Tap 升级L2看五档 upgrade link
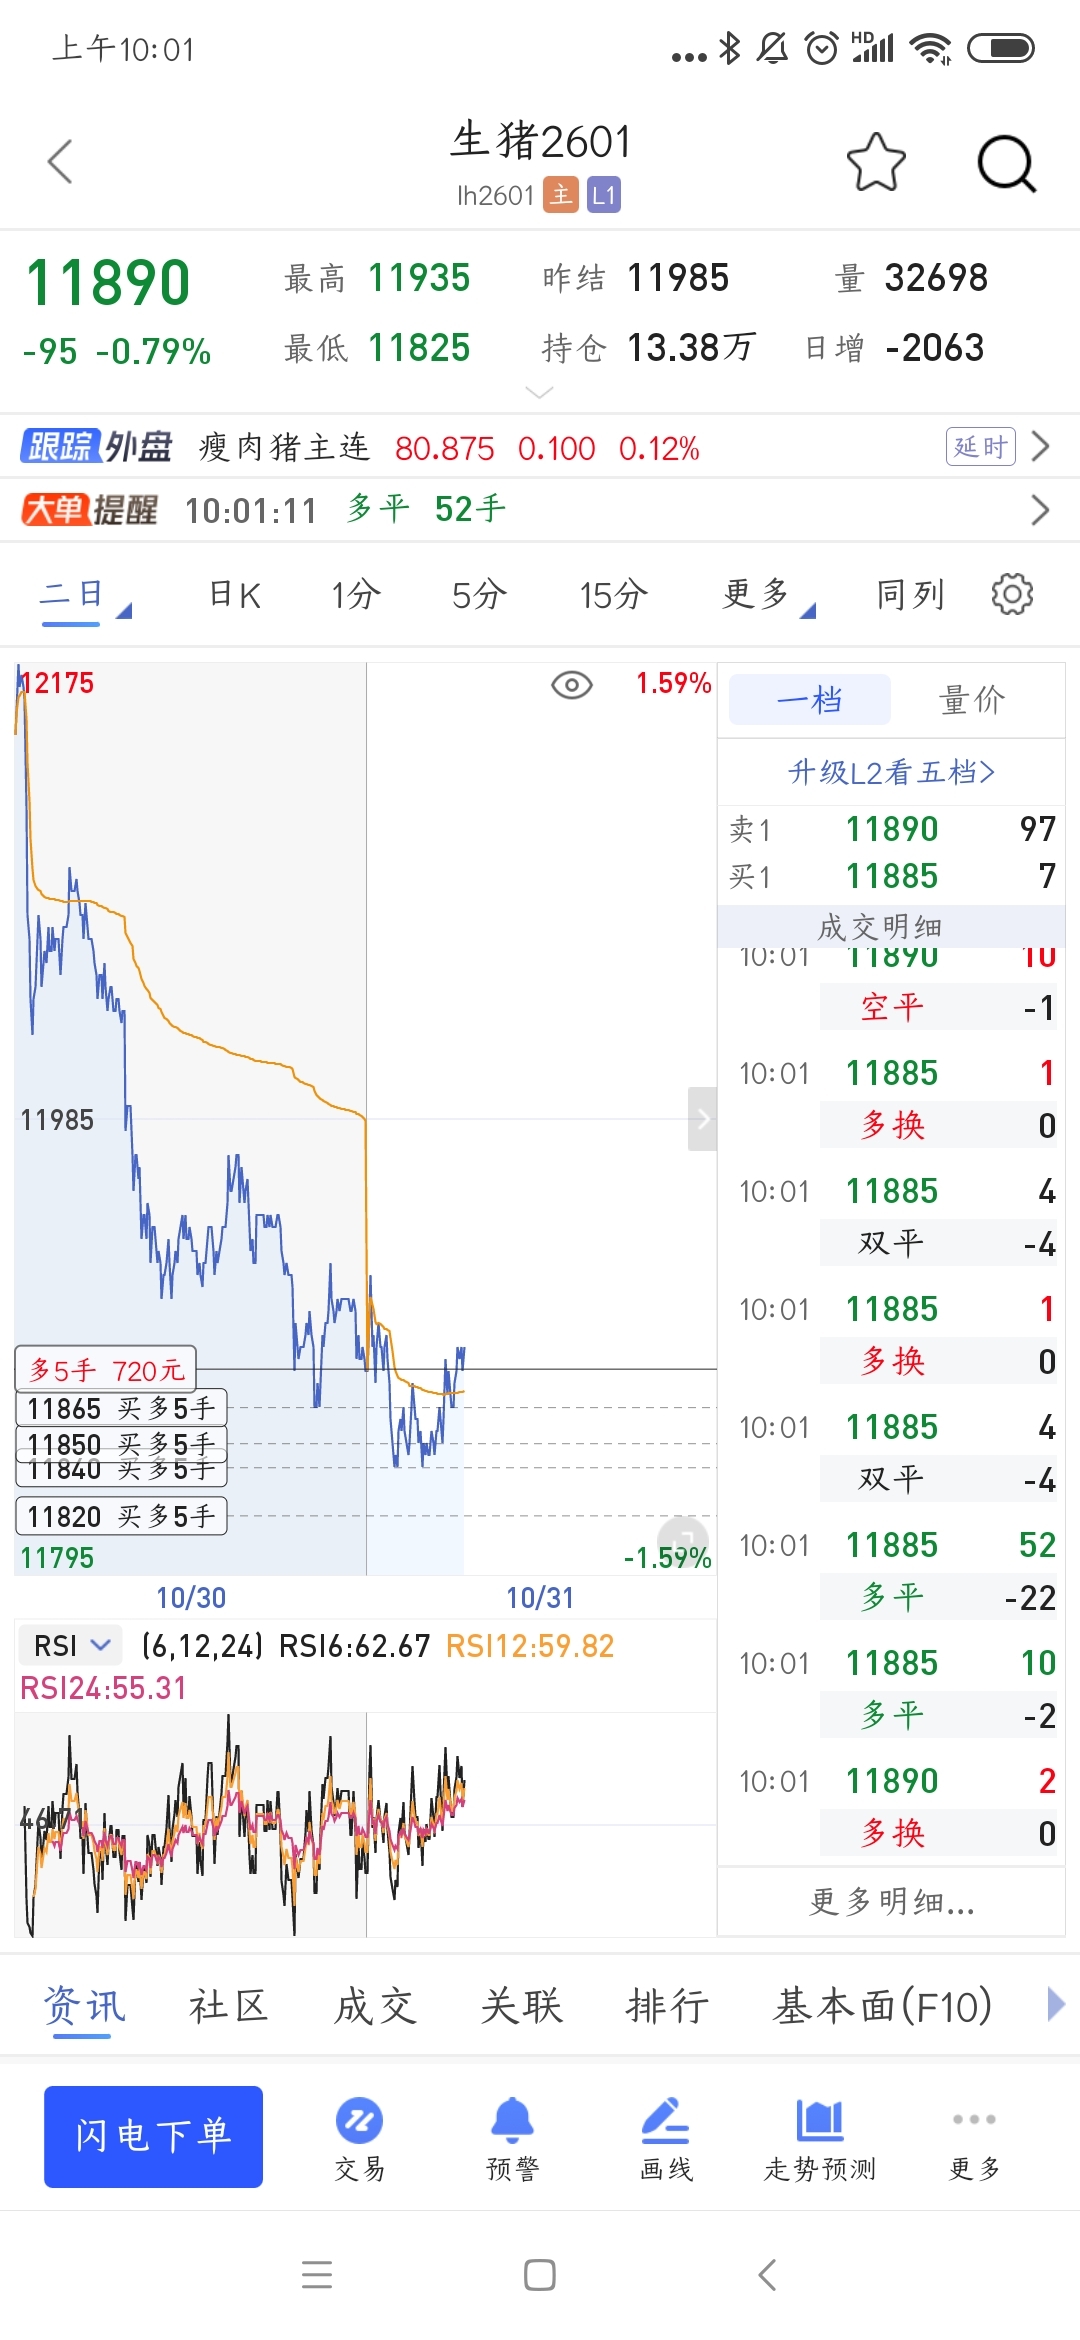The height and width of the screenshot is (2340, 1080). [891, 772]
